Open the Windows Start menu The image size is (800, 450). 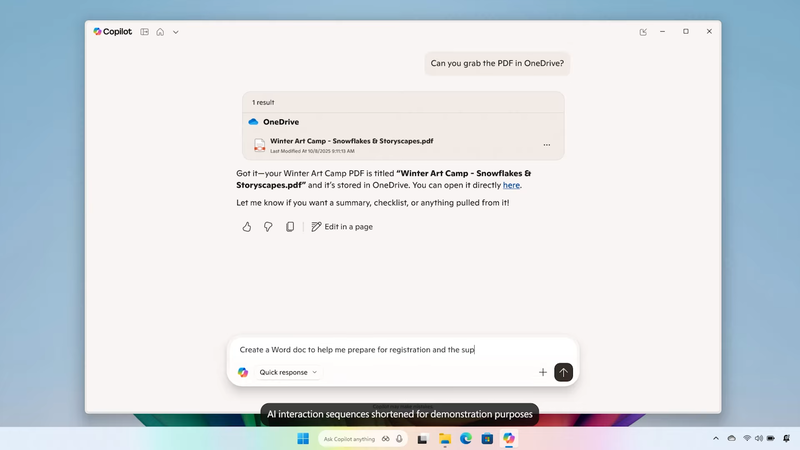tap(303, 439)
